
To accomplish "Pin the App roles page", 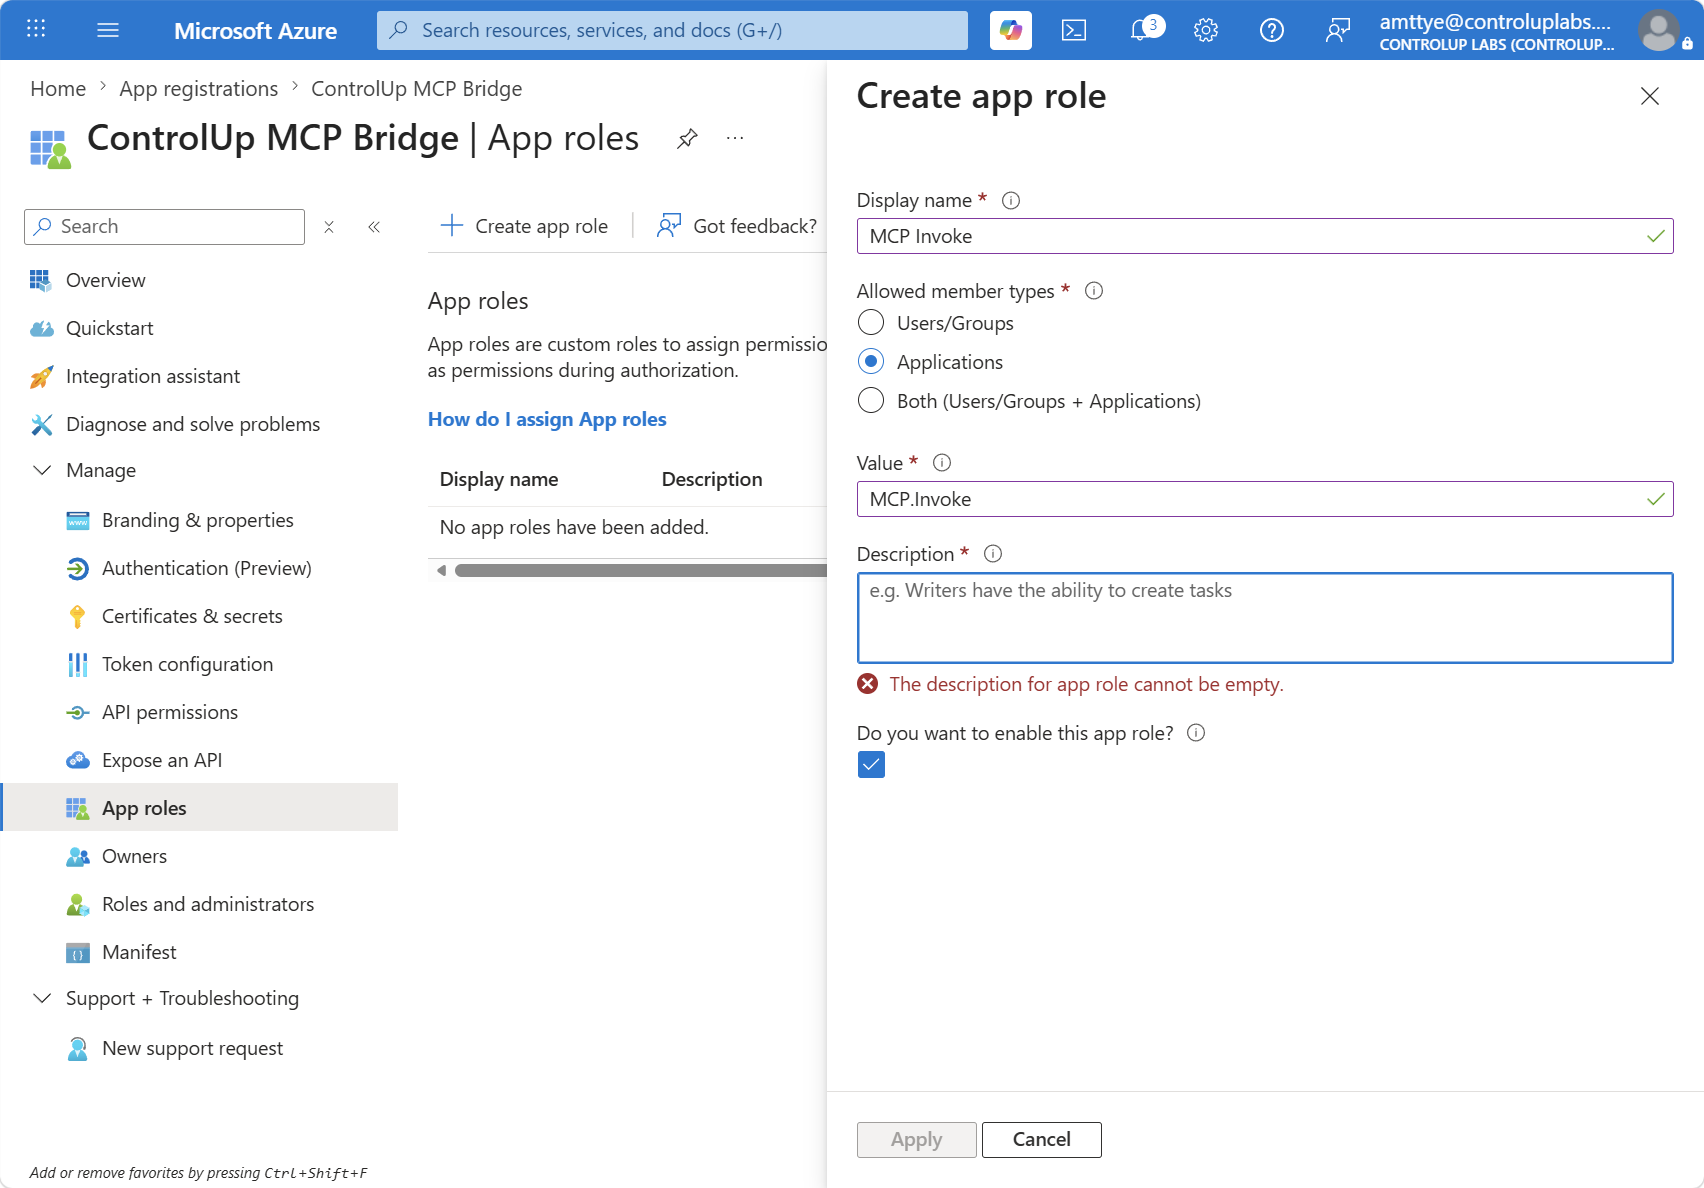I will 687,138.
